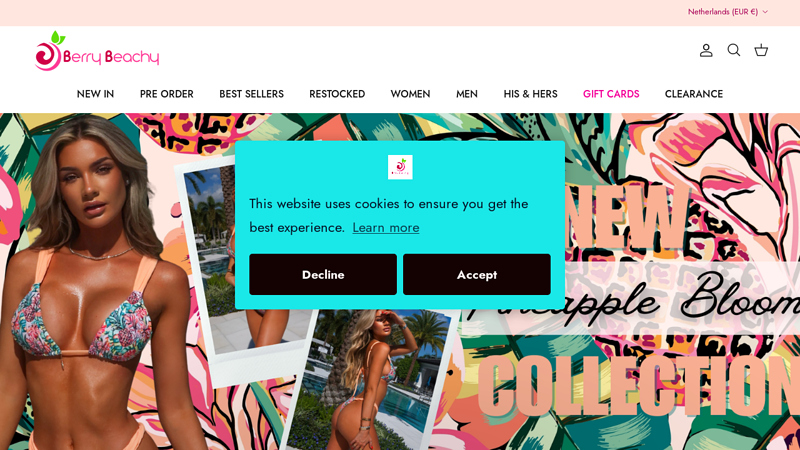Go to GIFT CARDS page

pos(611,94)
